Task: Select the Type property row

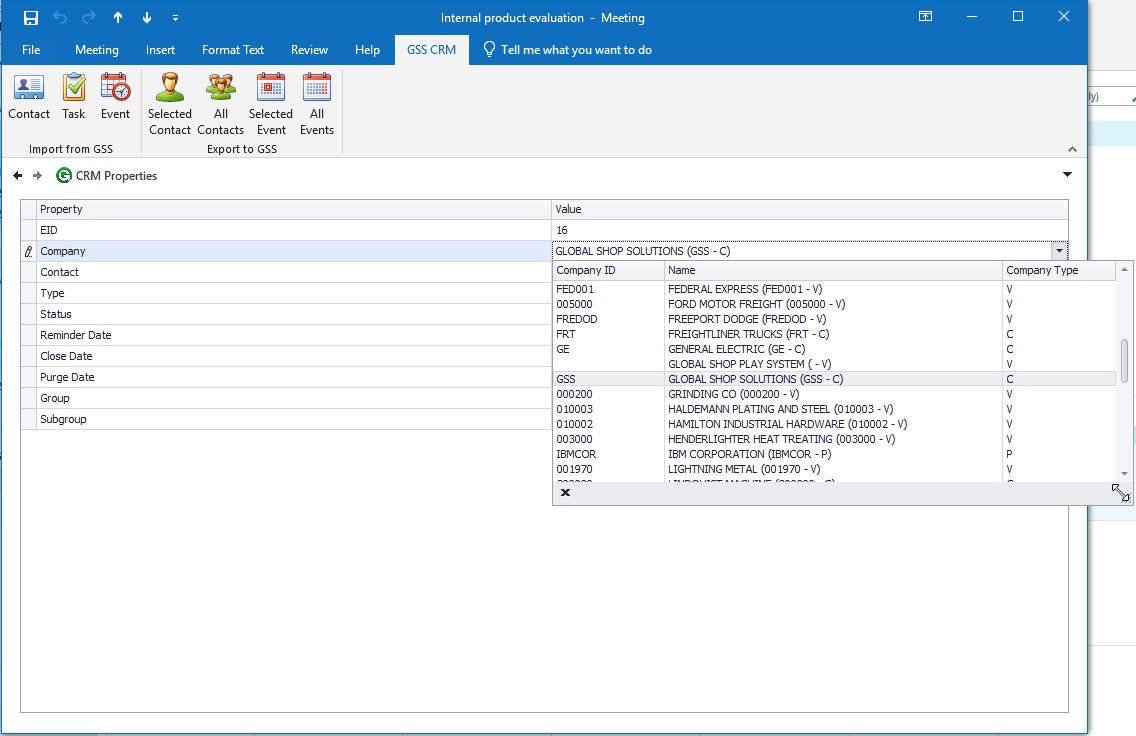Action: coord(294,293)
